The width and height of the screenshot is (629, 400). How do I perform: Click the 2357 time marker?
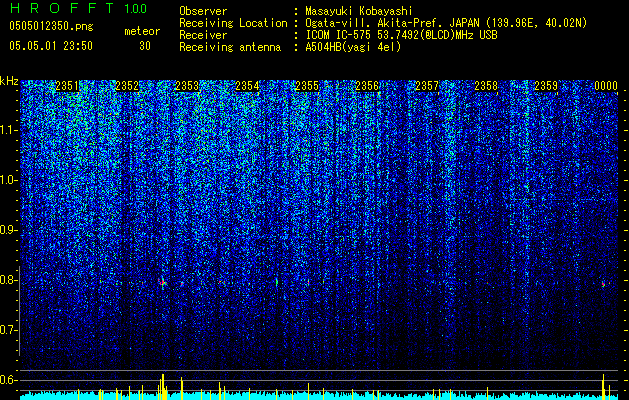coord(427,86)
